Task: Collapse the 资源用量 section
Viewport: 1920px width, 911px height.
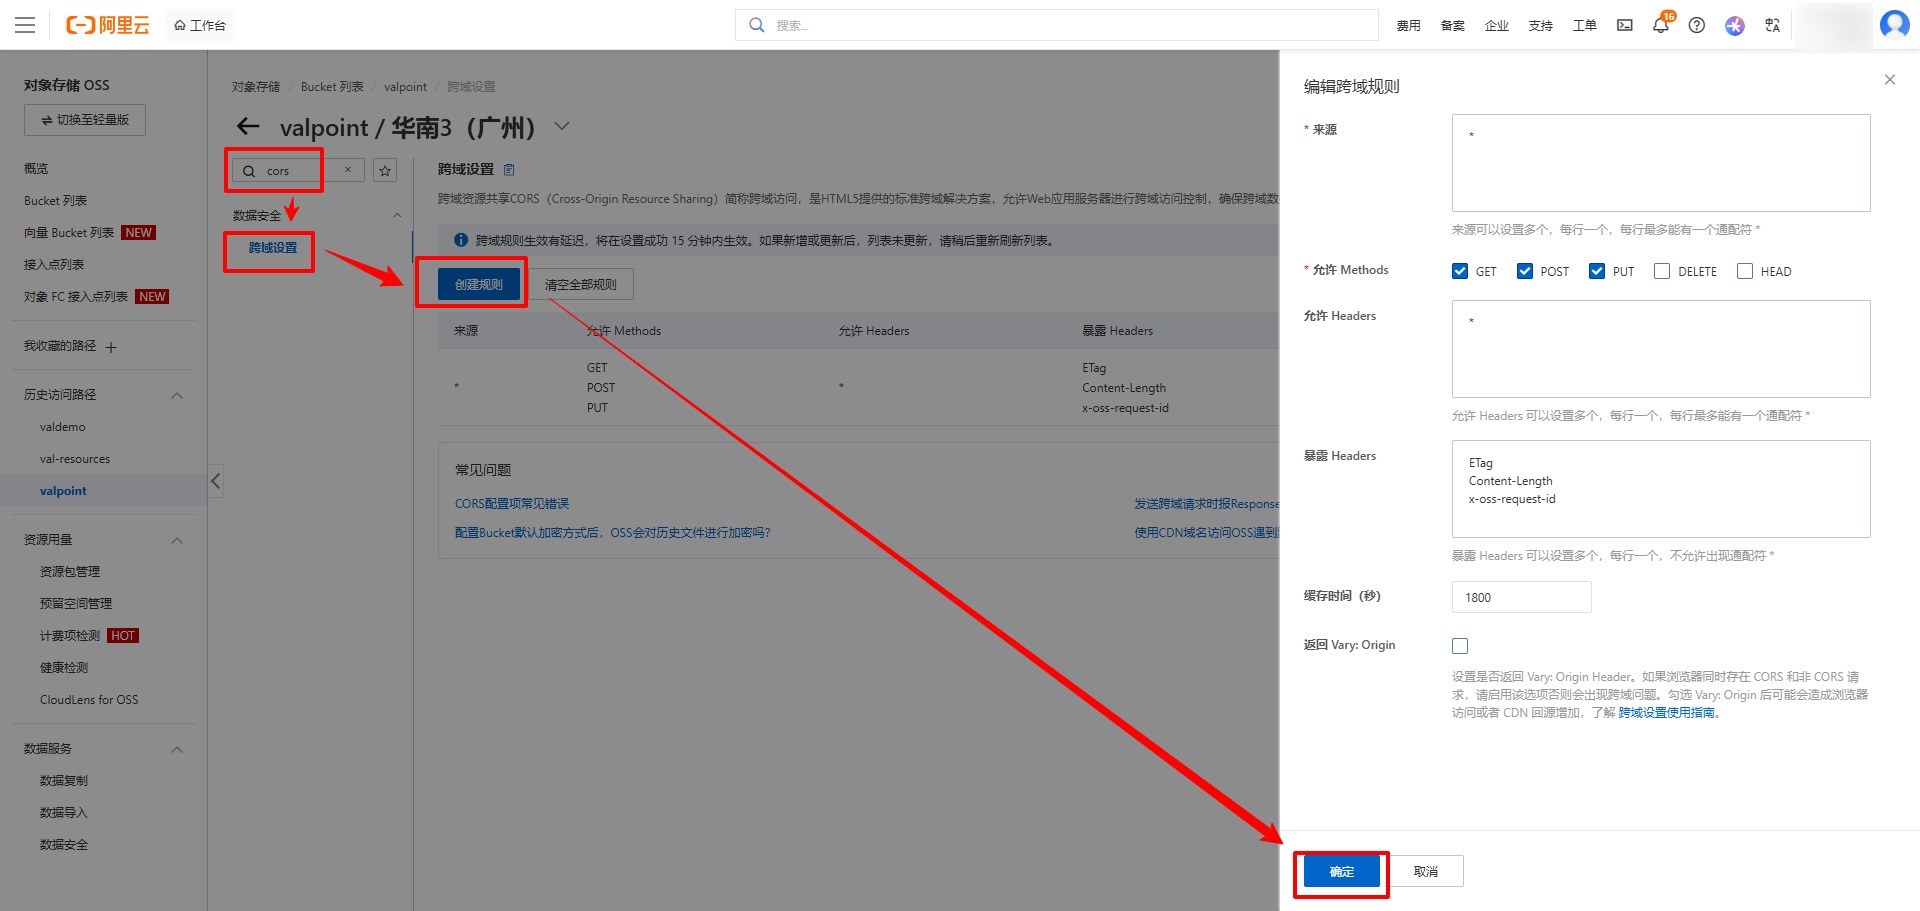Action: [177, 540]
